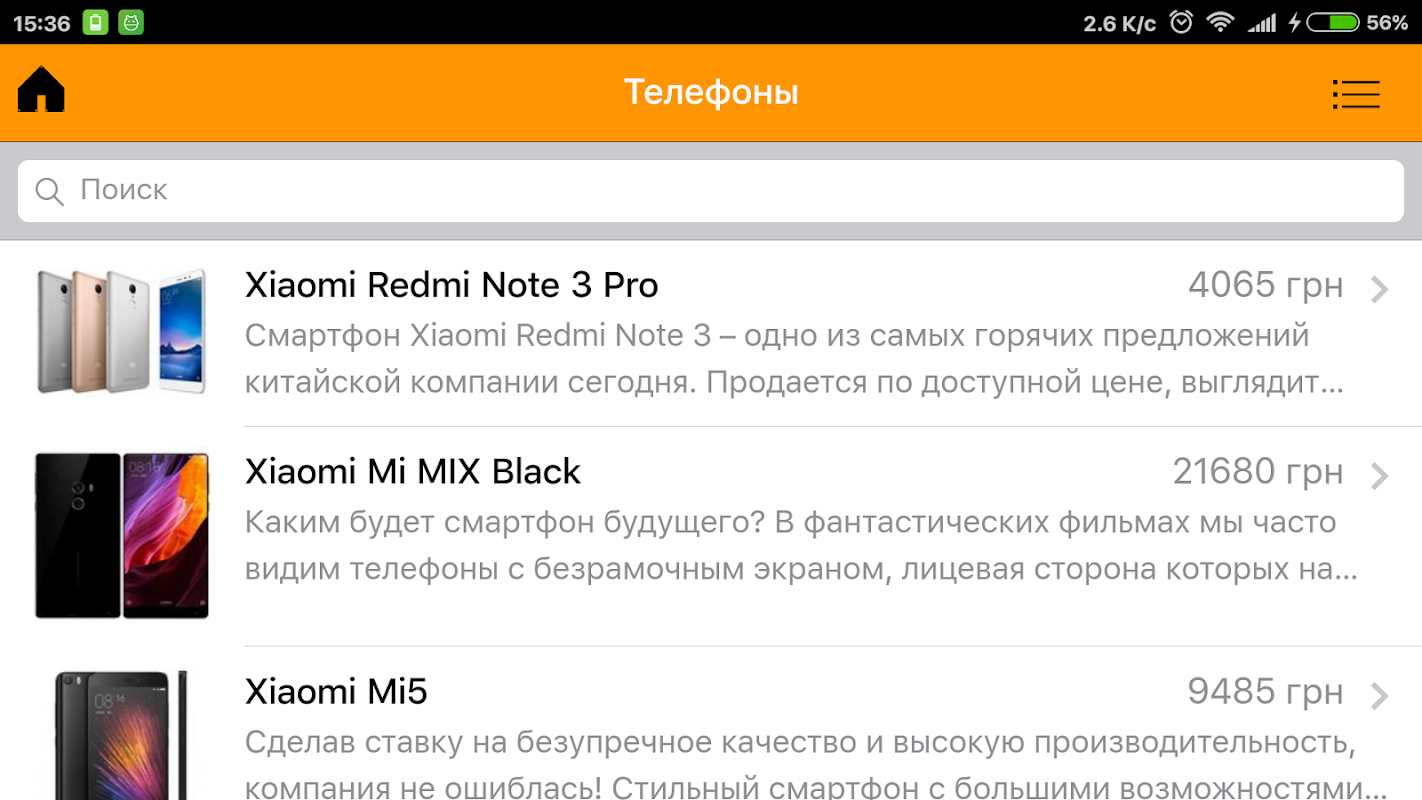The image size is (1422, 800).
Task: Tap the green android notification icon
Action: pyautogui.click(x=131, y=22)
